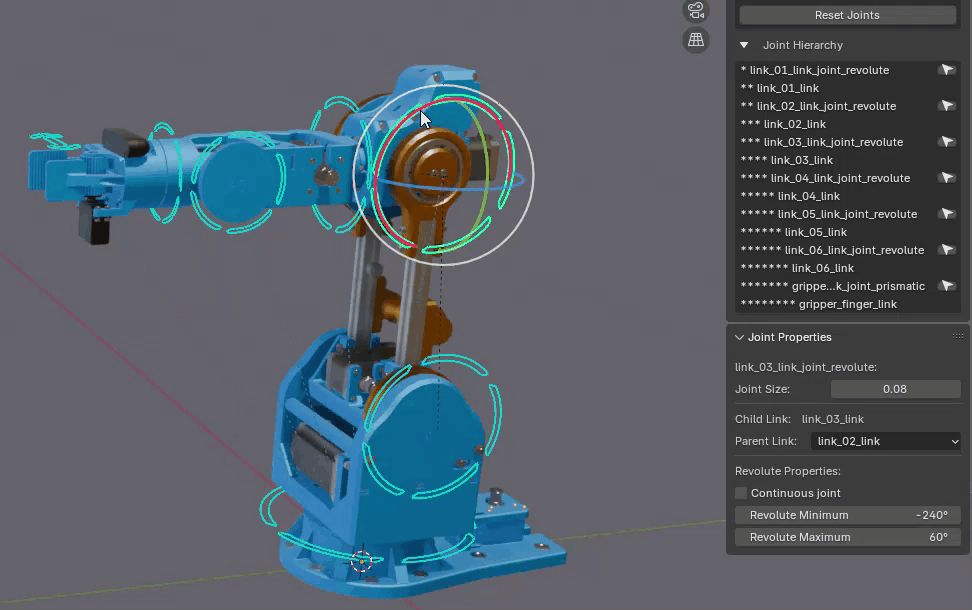Collapse the Joint Properties panel
Image resolution: width=972 pixels, height=610 pixels.
(x=740, y=337)
